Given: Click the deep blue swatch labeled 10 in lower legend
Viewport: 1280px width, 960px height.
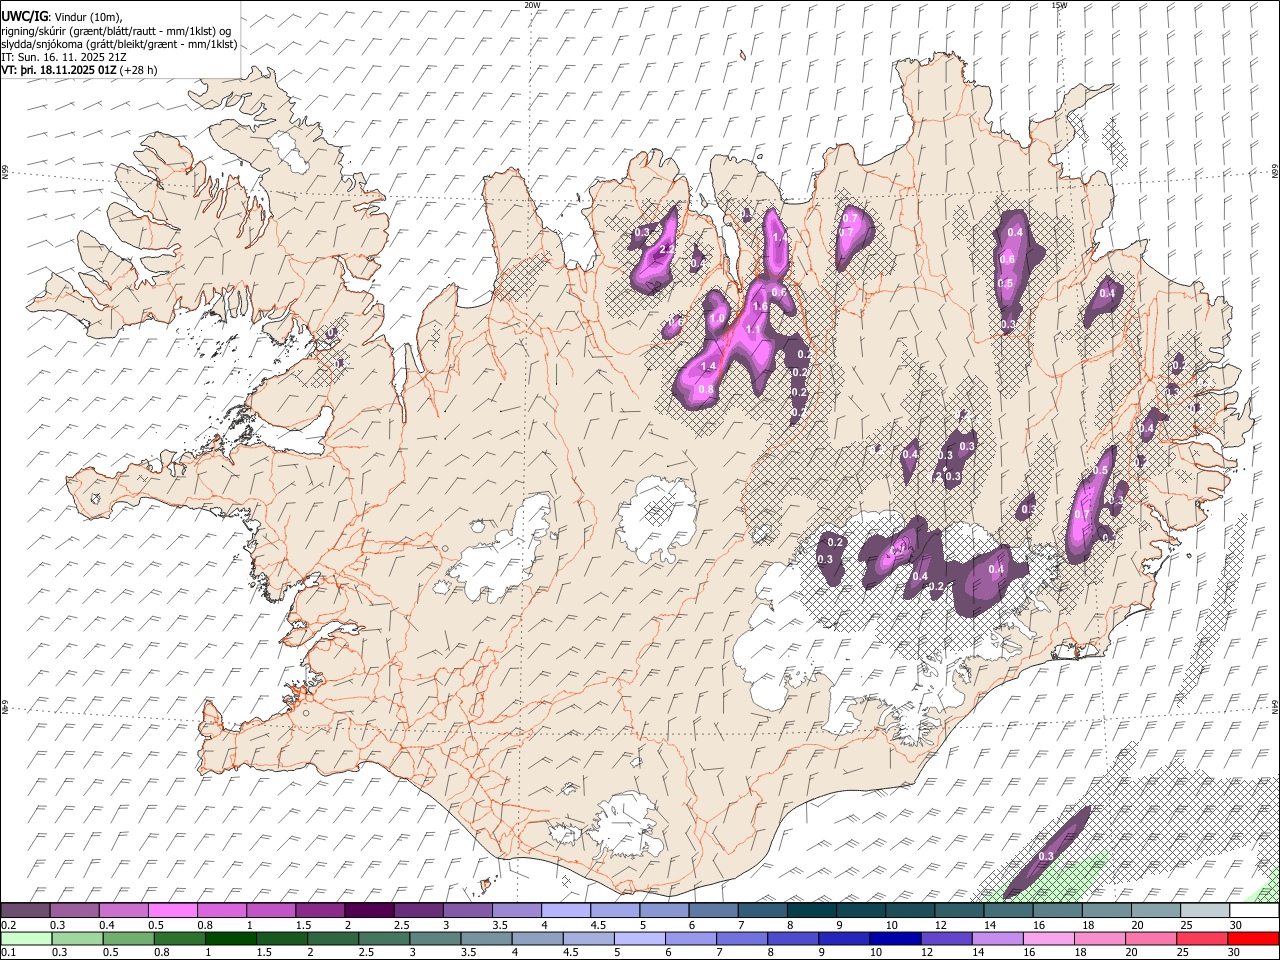Looking at the screenshot, I should point(893,938).
